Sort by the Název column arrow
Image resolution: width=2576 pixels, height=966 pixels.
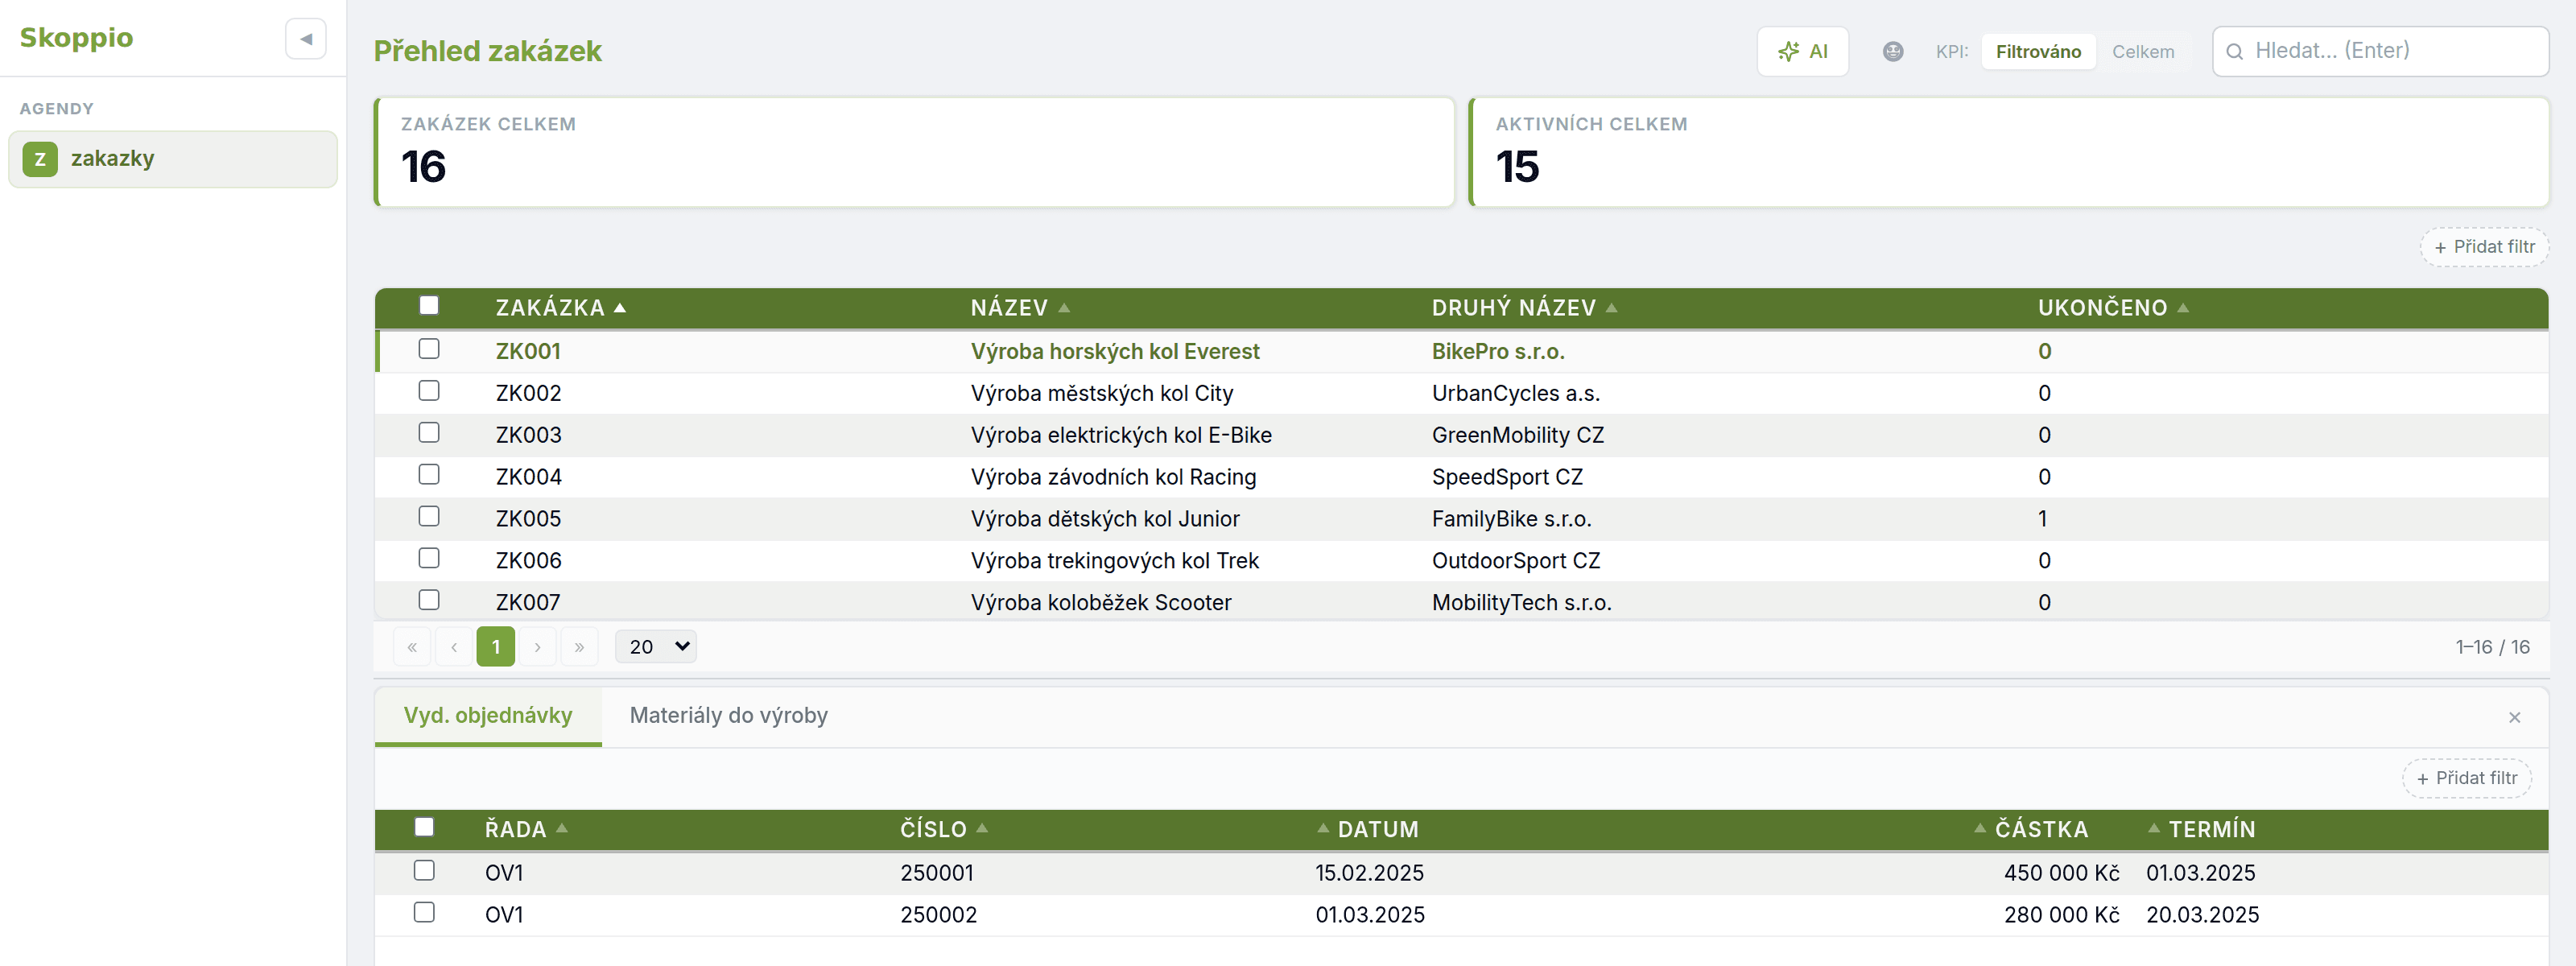coord(1064,308)
